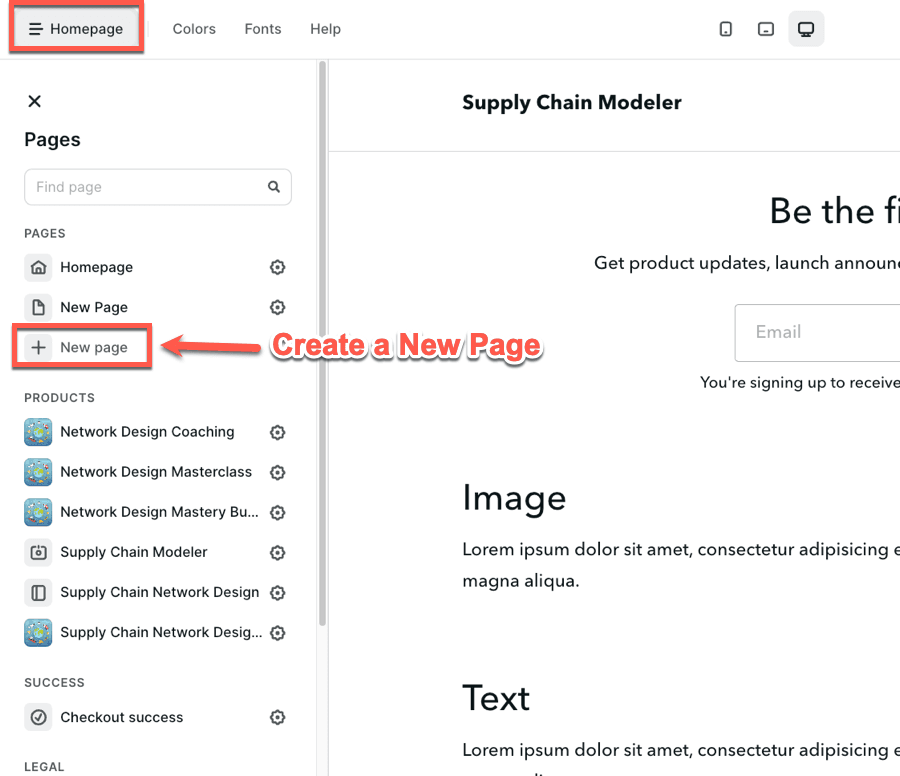
Task: Open the Fonts menu
Action: pyautogui.click(x=263, y=29)
